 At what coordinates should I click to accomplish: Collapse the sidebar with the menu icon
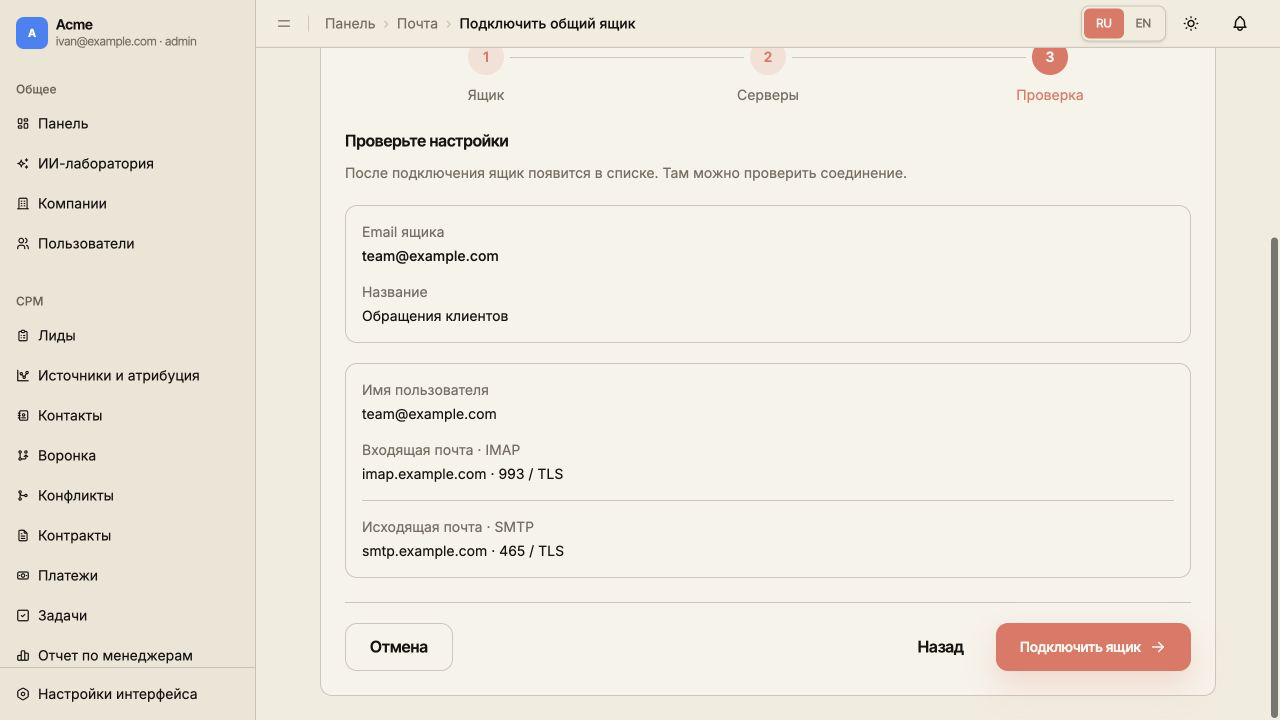tap(284, 23)
